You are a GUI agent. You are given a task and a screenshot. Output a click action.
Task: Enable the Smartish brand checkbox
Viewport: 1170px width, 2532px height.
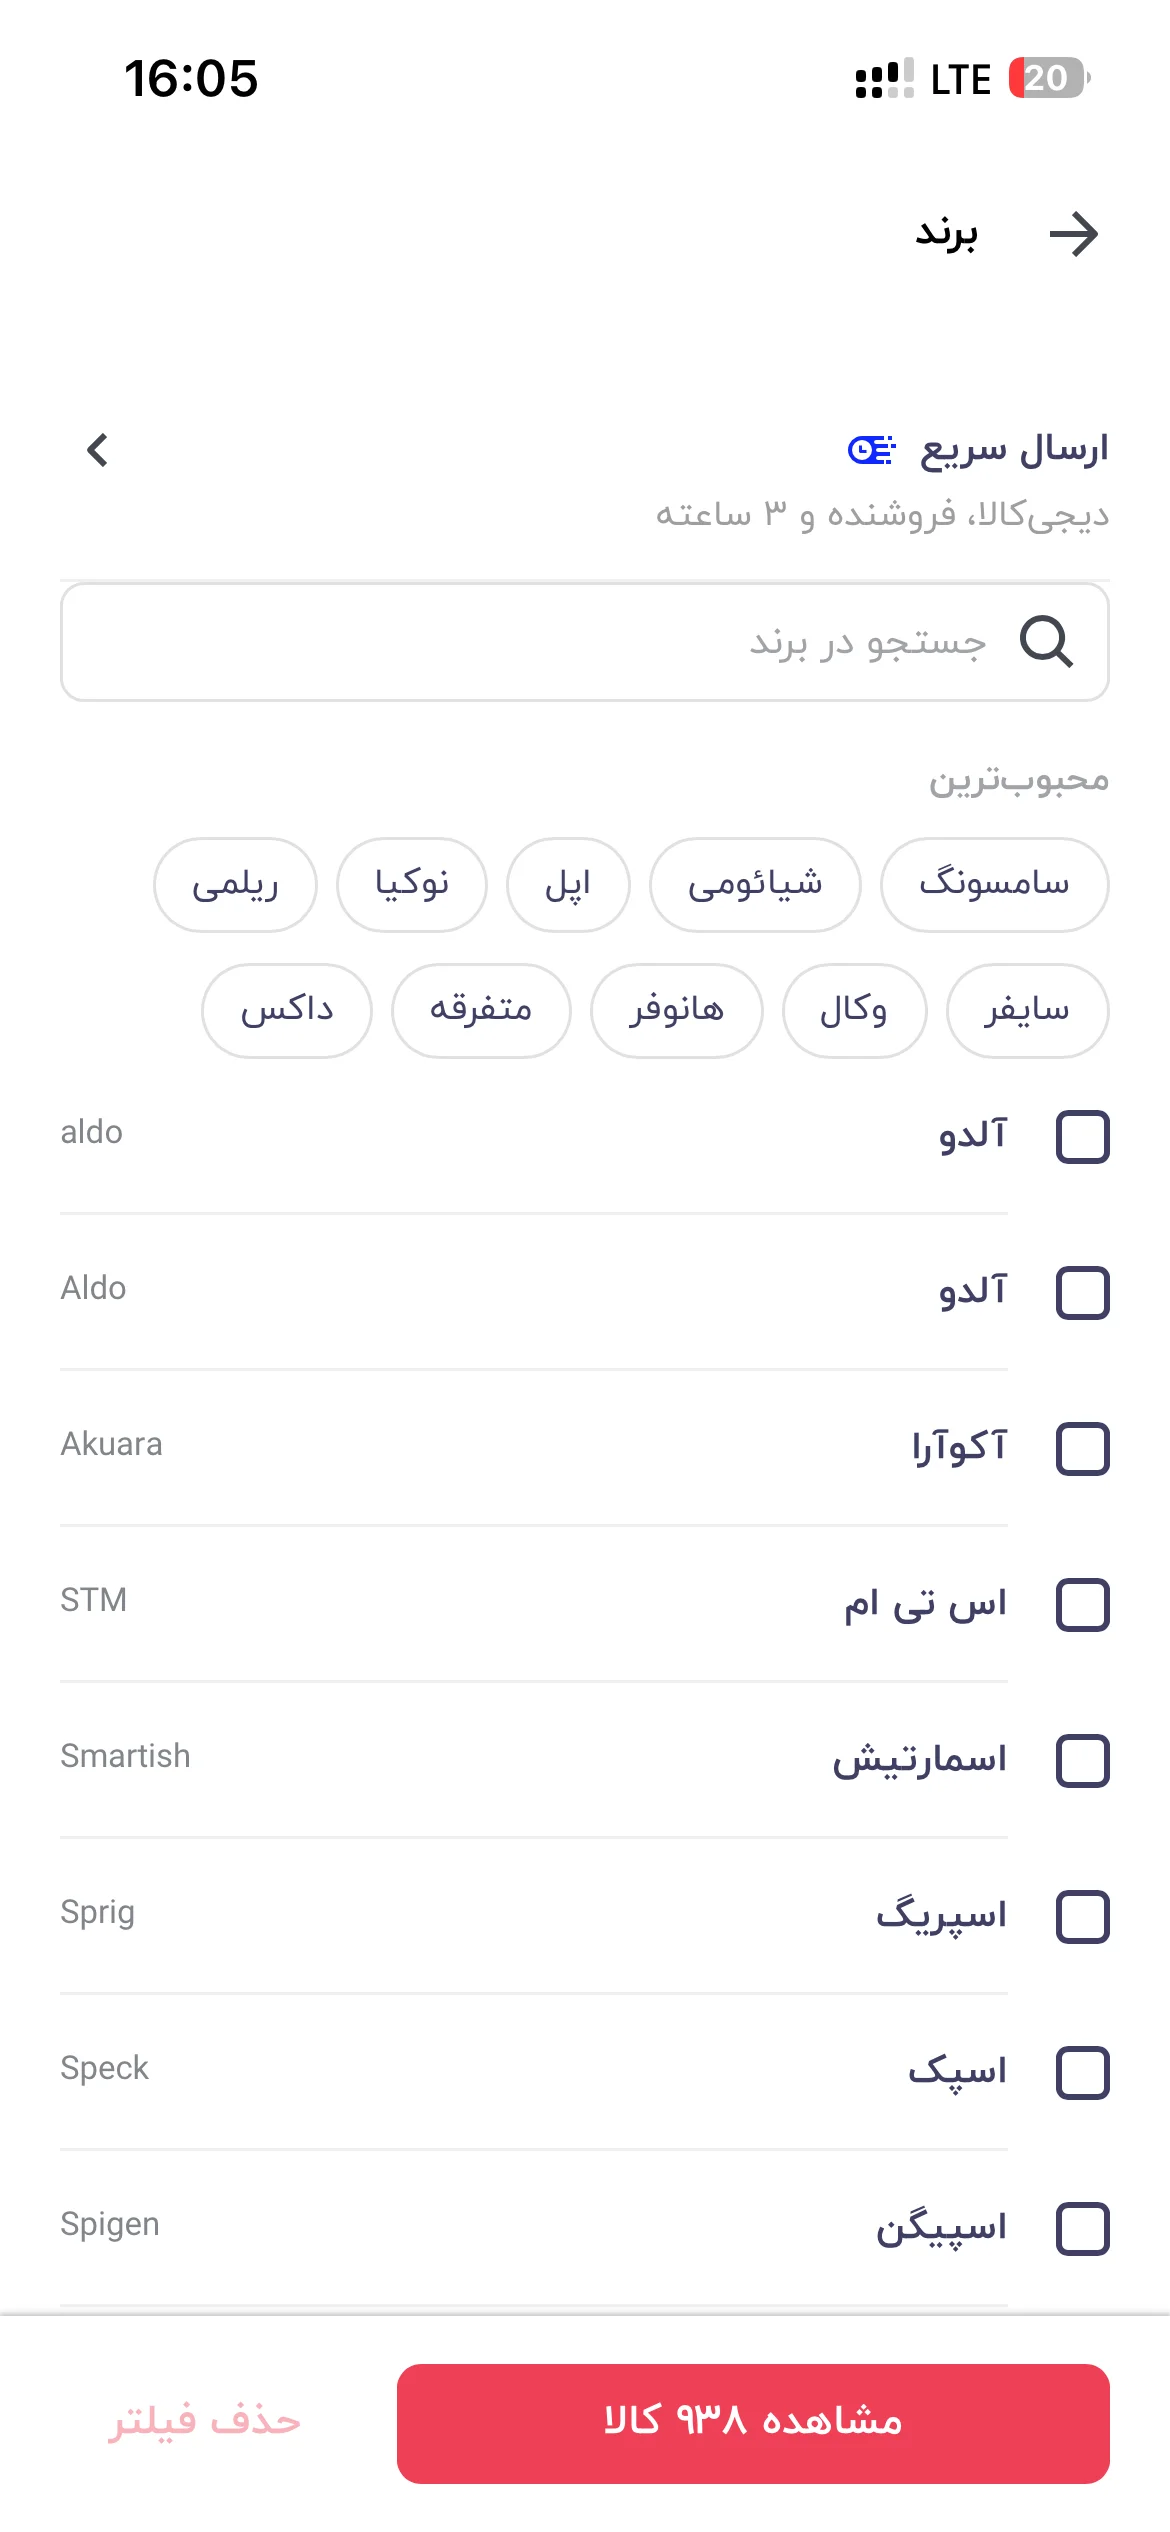(x=1083, y=1761)
